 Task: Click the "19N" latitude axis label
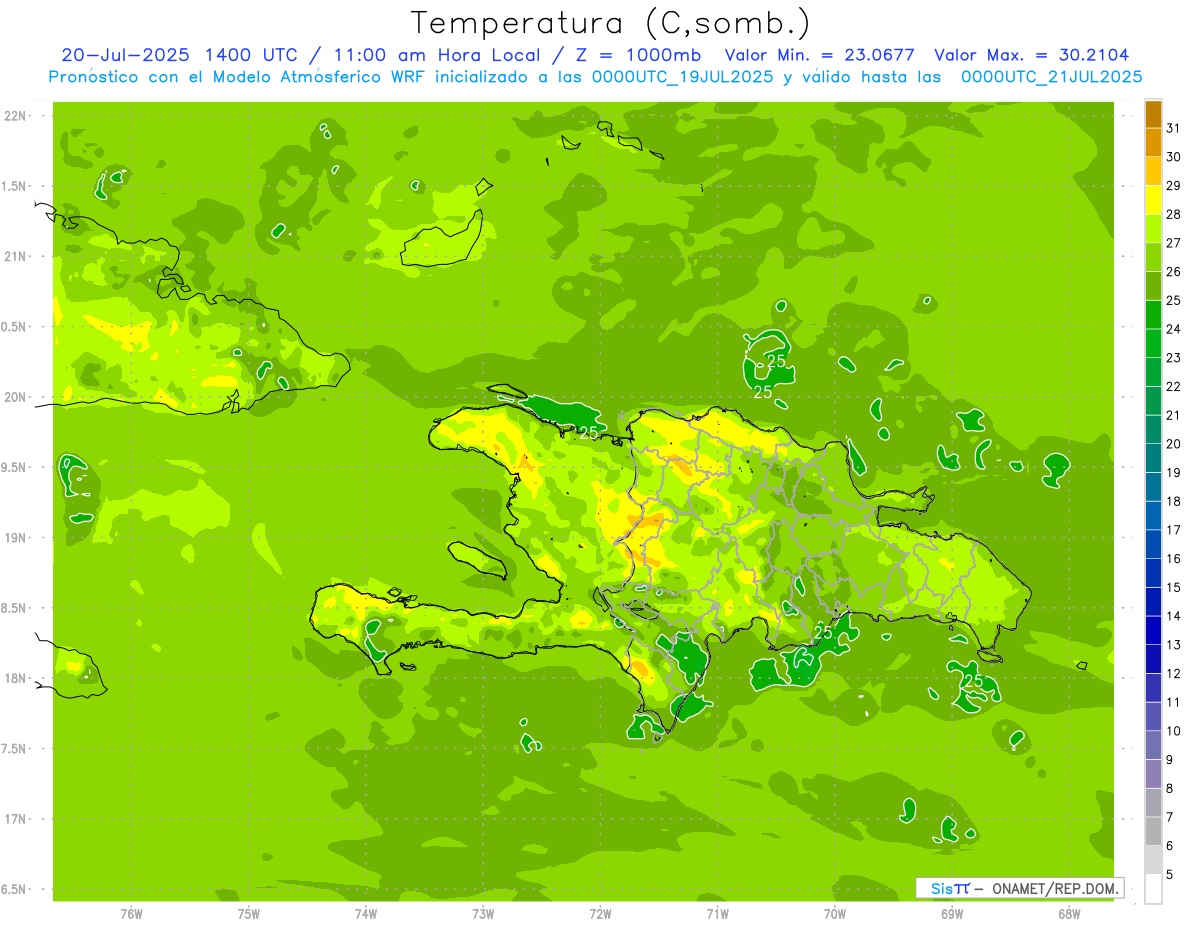[x=15, y=538]
